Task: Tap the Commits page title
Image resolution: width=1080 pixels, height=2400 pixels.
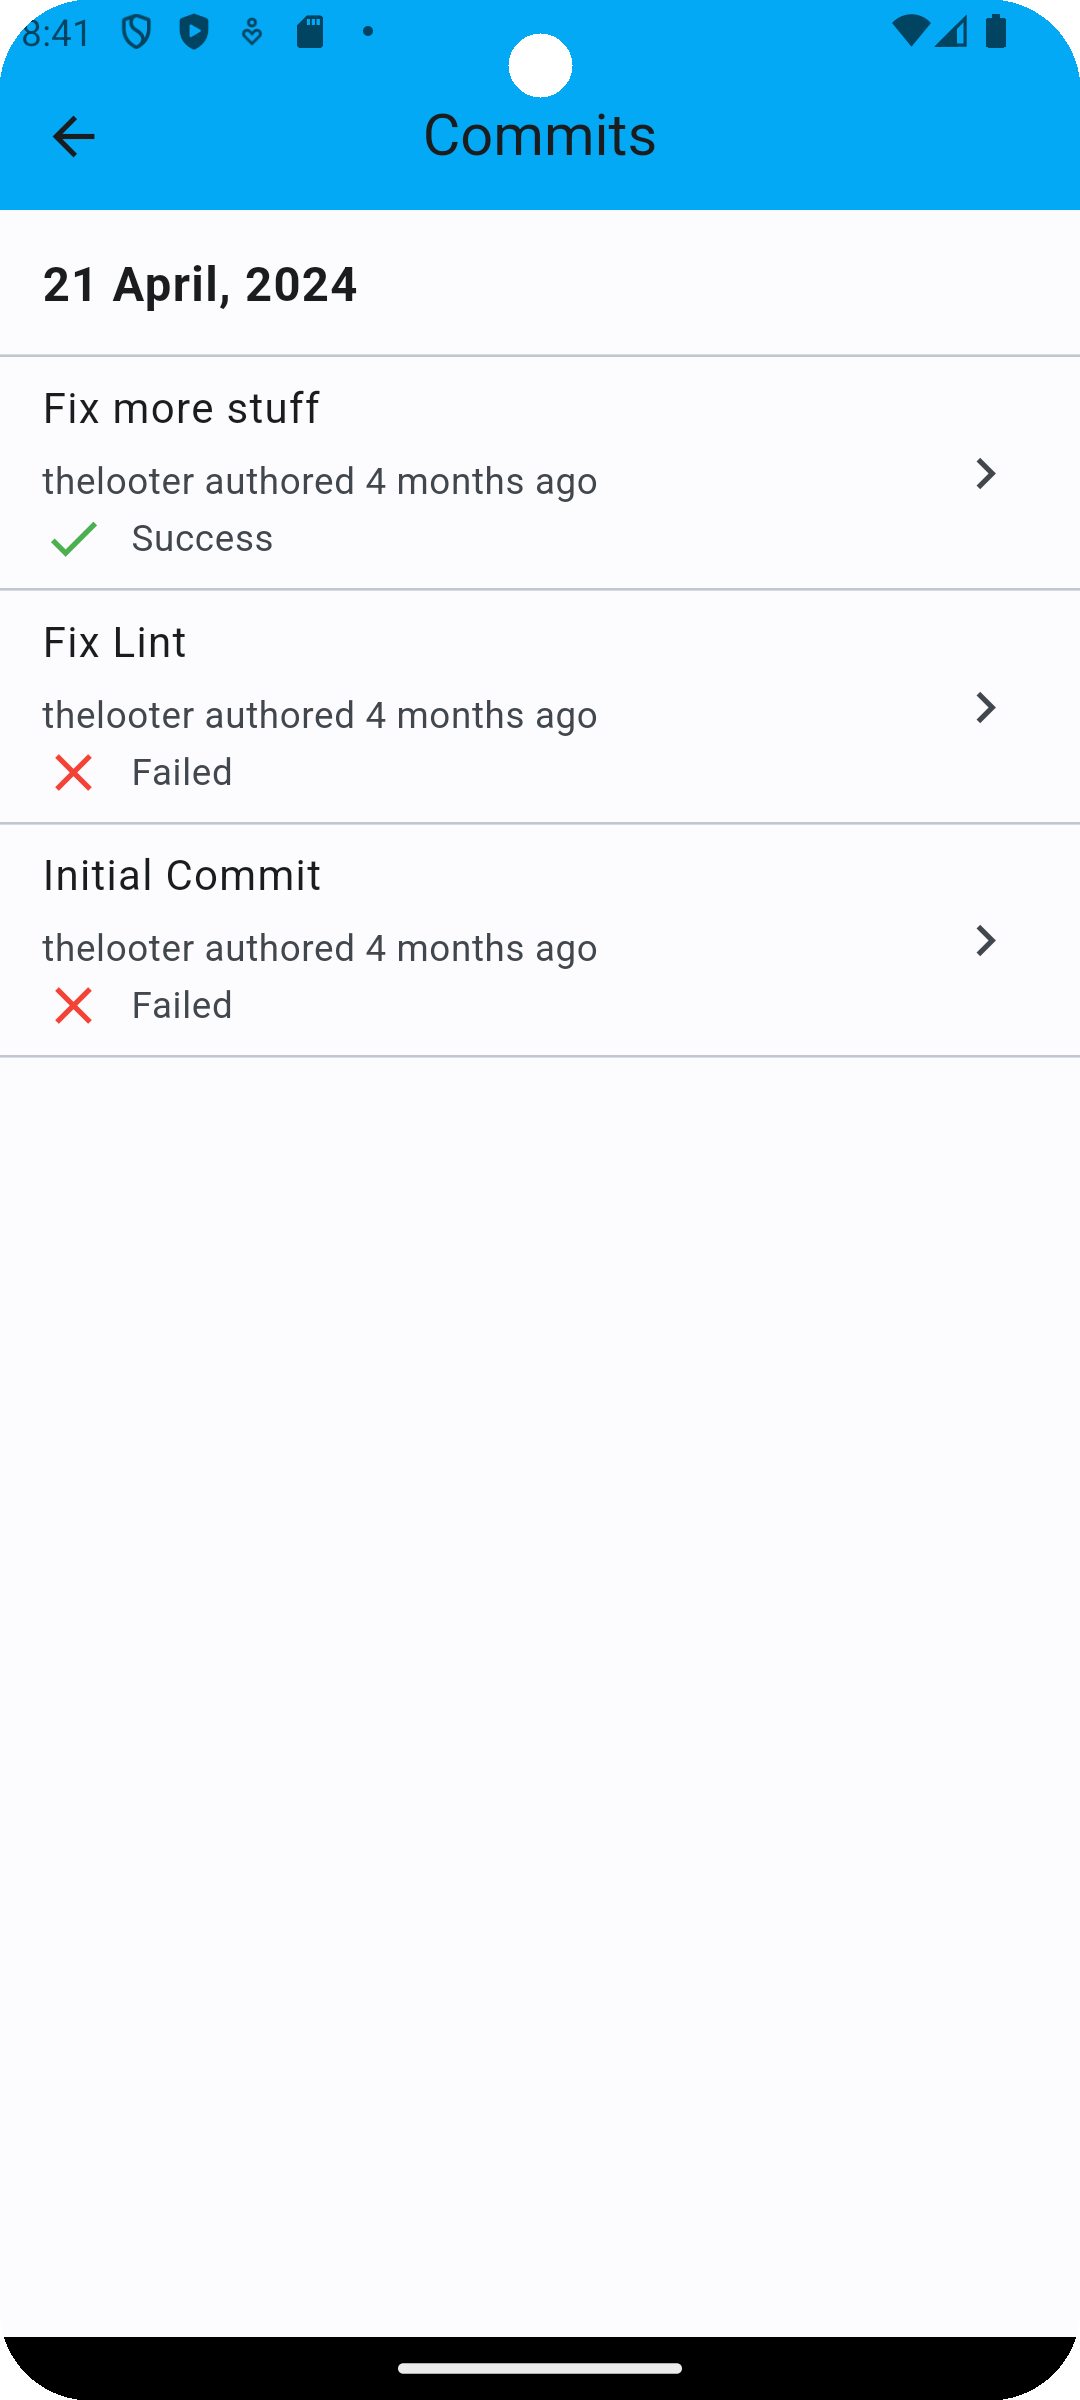Action: point(540,135)
